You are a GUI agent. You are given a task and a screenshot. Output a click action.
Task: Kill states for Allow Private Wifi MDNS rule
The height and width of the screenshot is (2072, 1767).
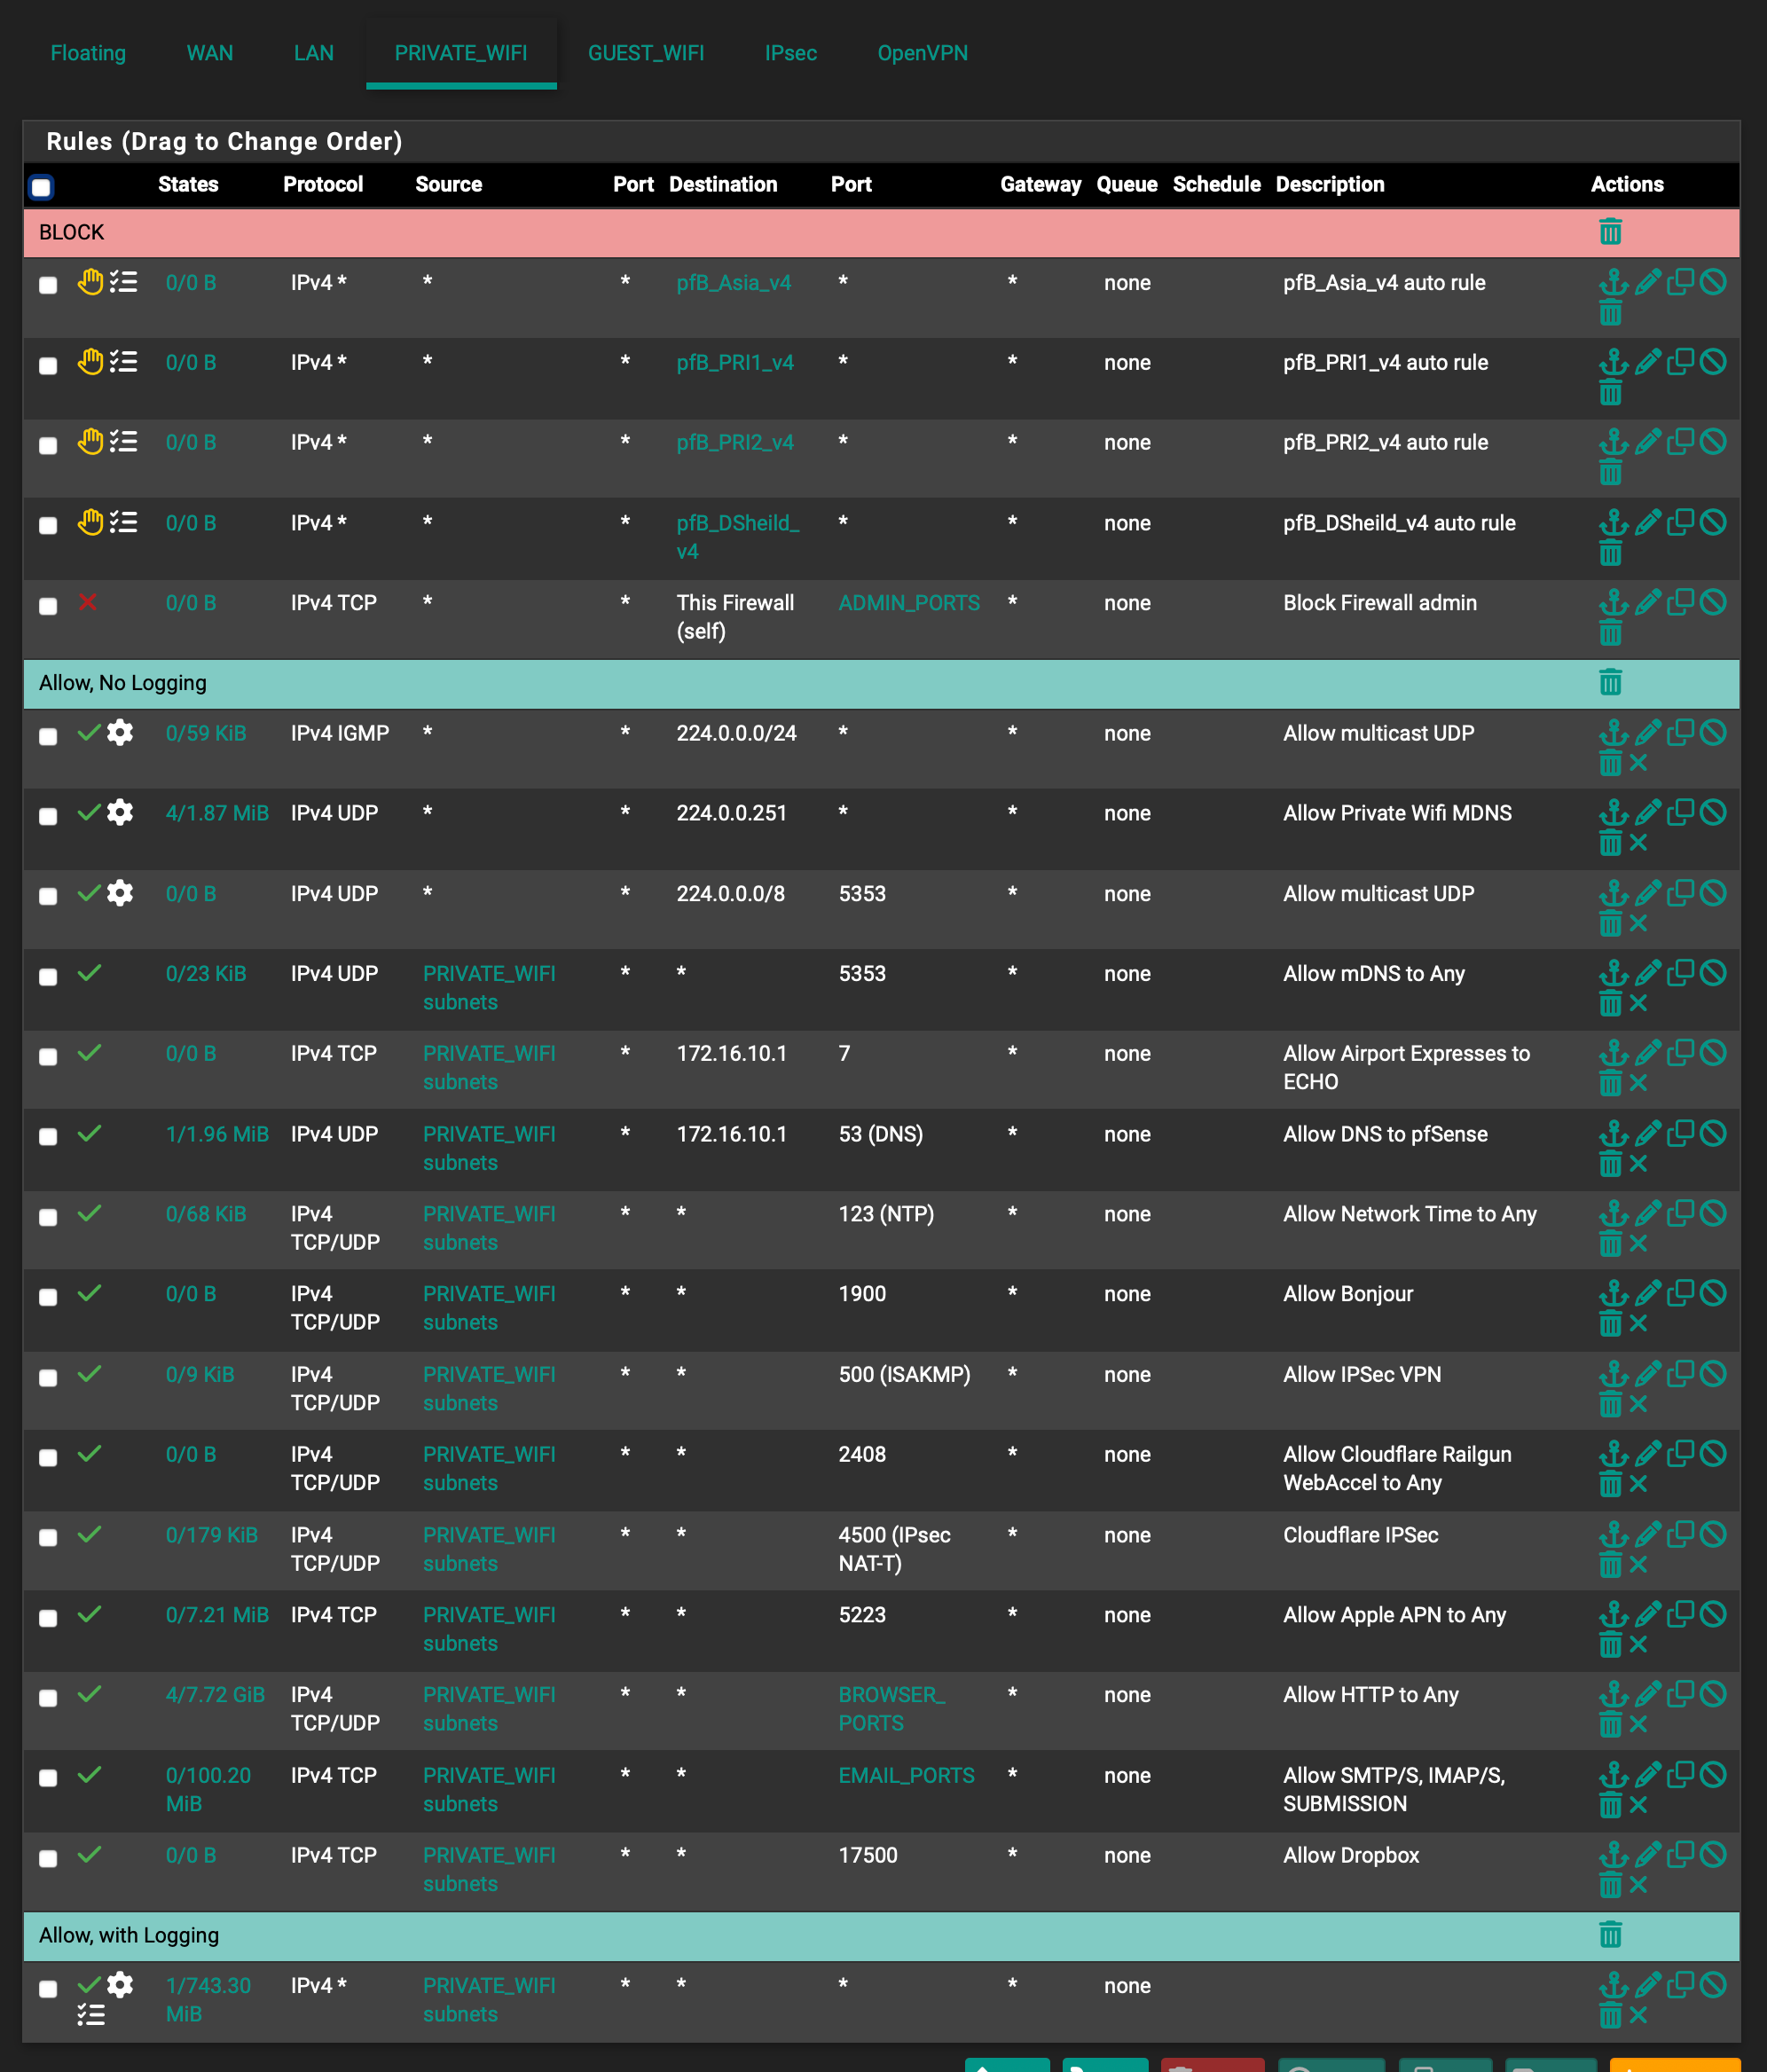pyautogui.click(x=1638, y=843)
